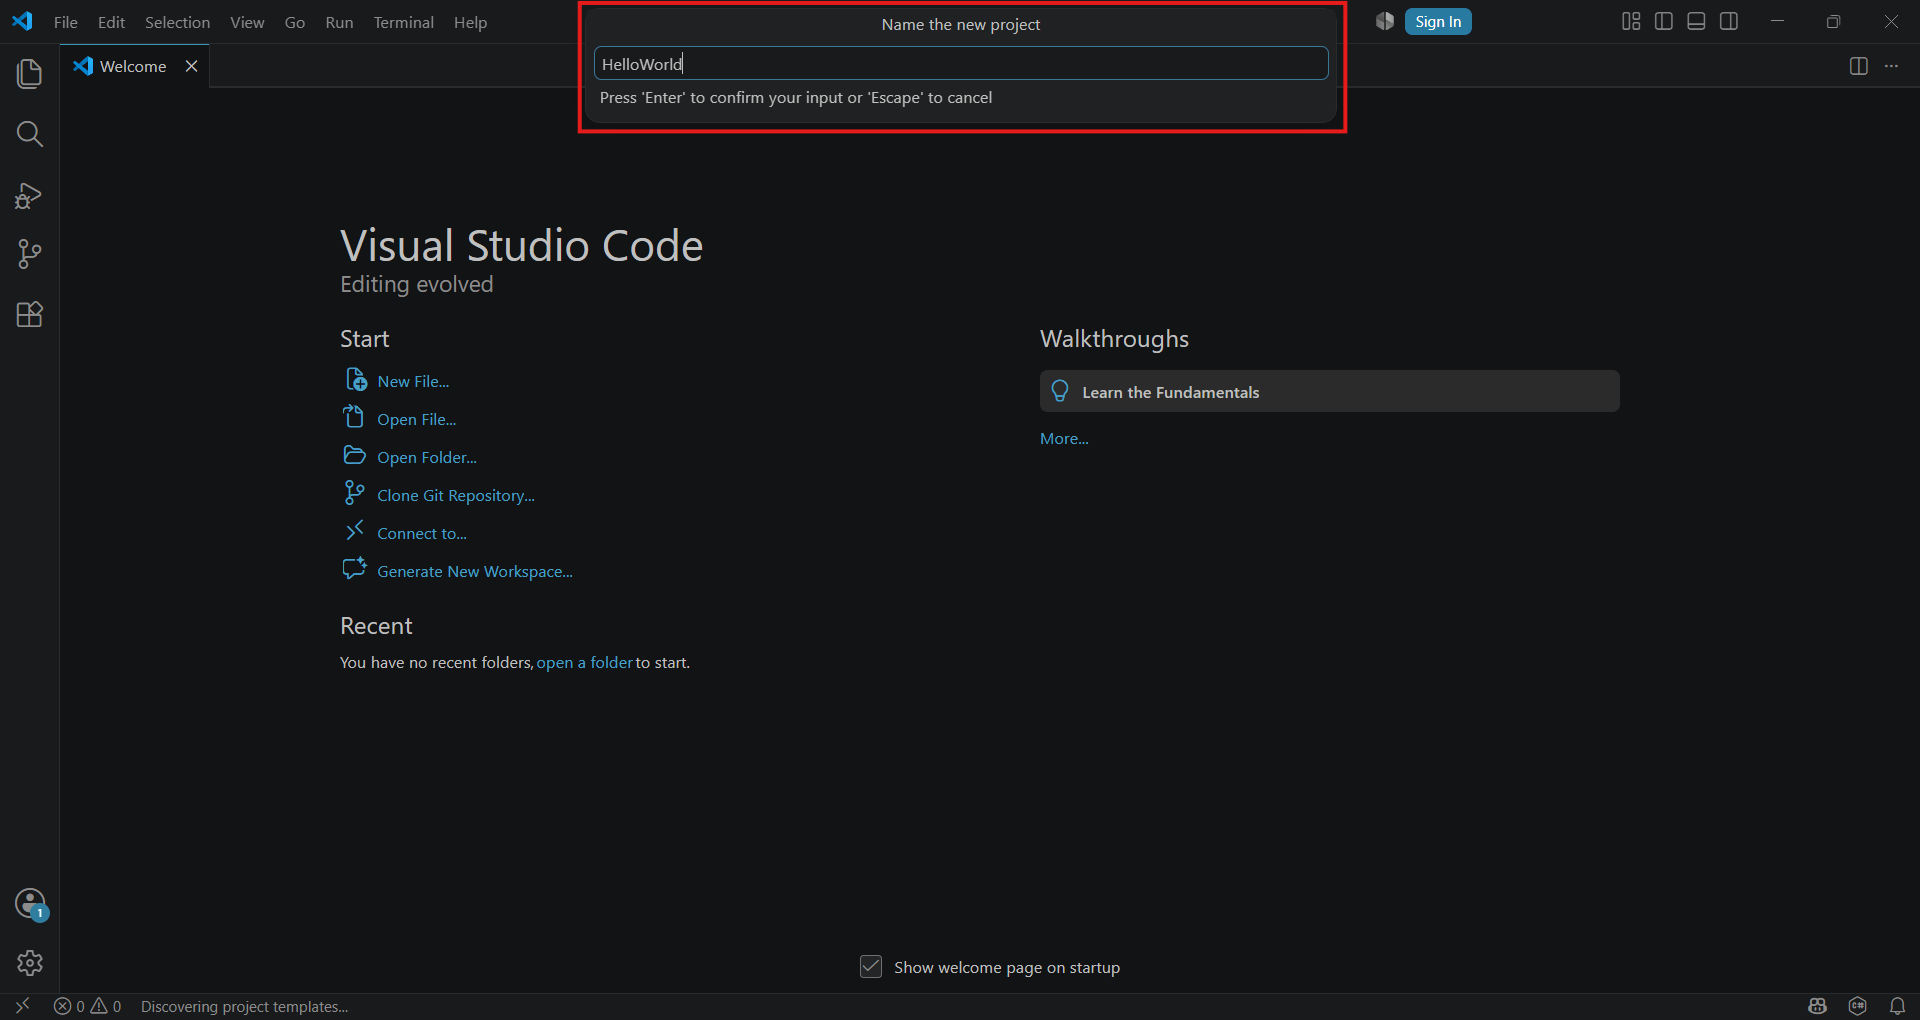Click the Clone Git Repository icon
Screen dimensions: 1920x1020
tap(354, 493)
